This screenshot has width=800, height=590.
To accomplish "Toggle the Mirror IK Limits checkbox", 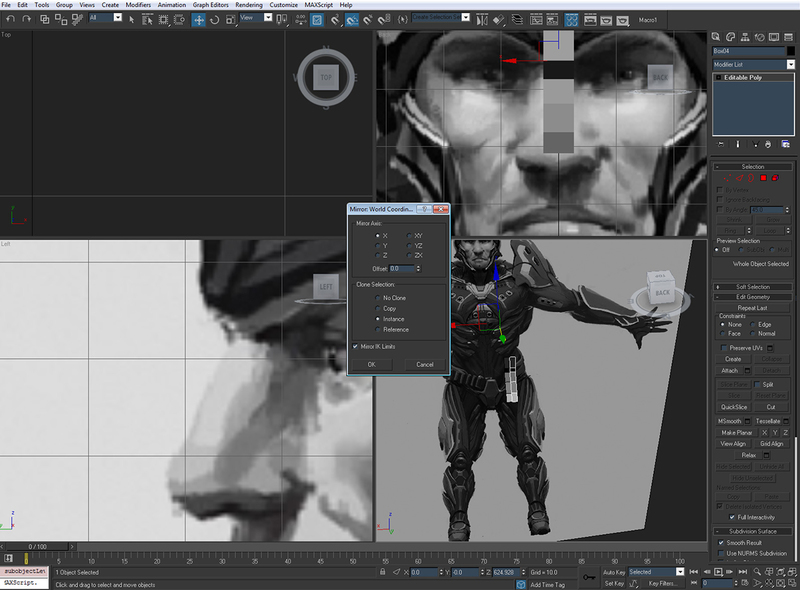I will click(x=355, y=347).
